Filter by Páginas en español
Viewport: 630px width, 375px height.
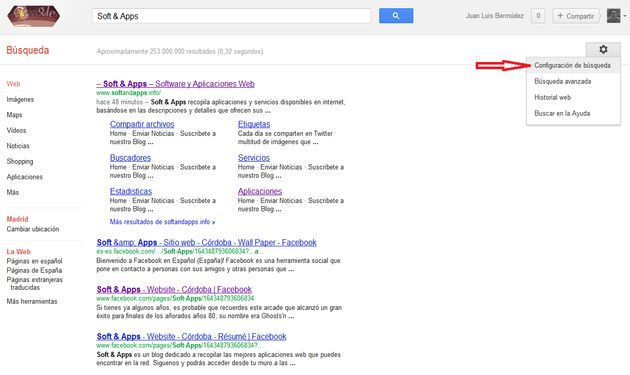(35, 261)
